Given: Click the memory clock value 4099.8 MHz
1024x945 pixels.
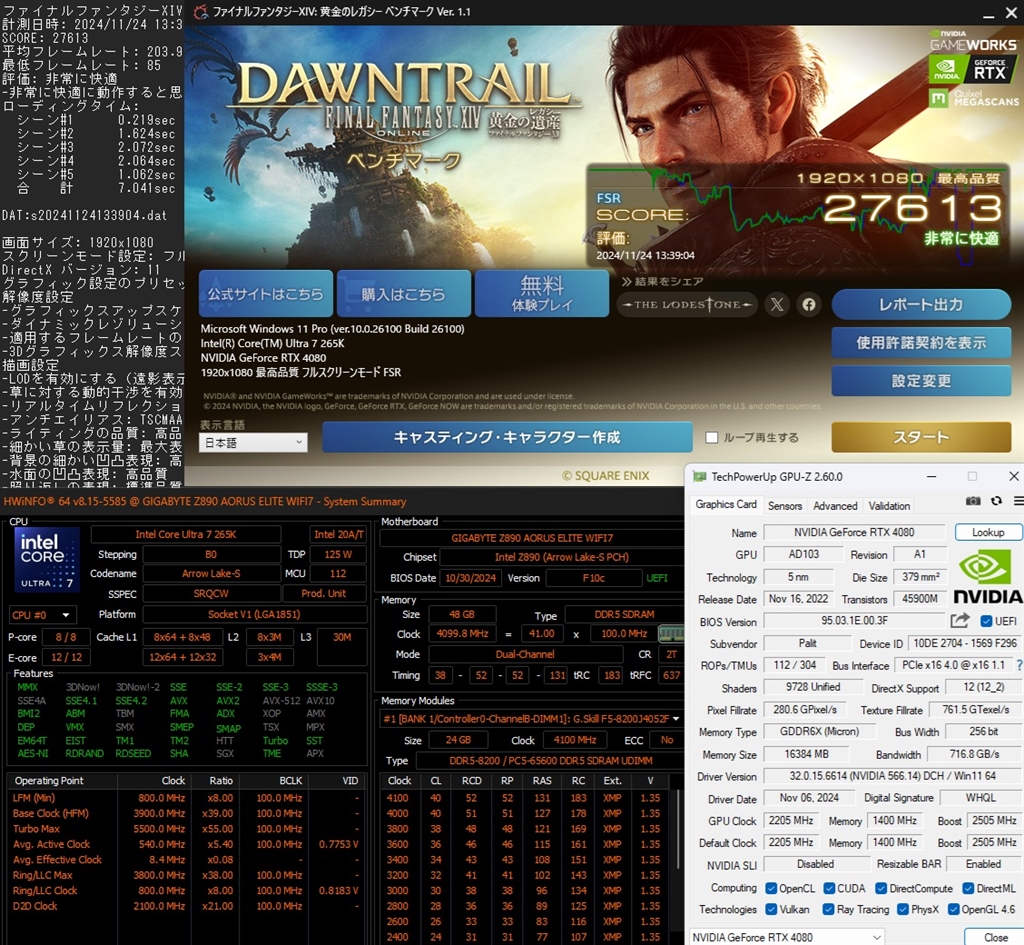Looking at the screenshot, I should coord(462,633).
